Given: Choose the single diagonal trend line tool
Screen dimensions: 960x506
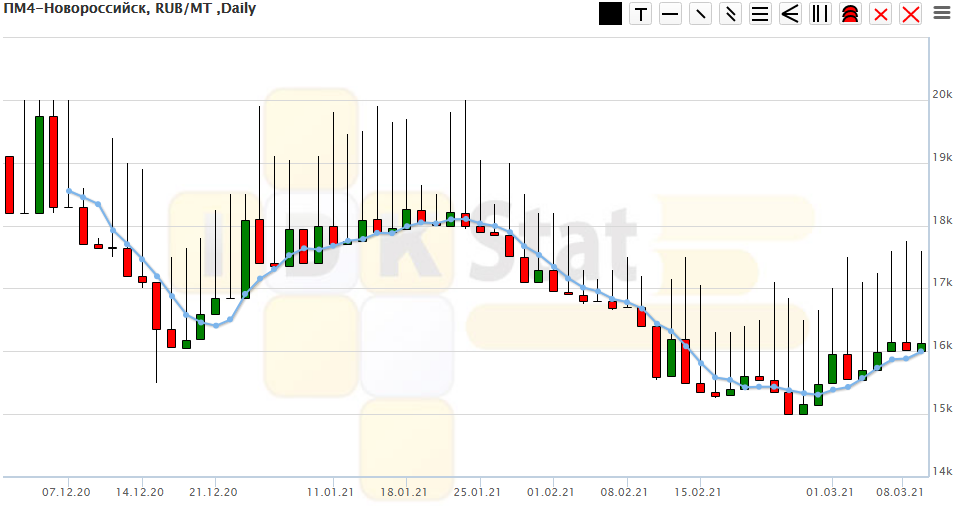Looking at the screenshot, I should tap(700, 14).
